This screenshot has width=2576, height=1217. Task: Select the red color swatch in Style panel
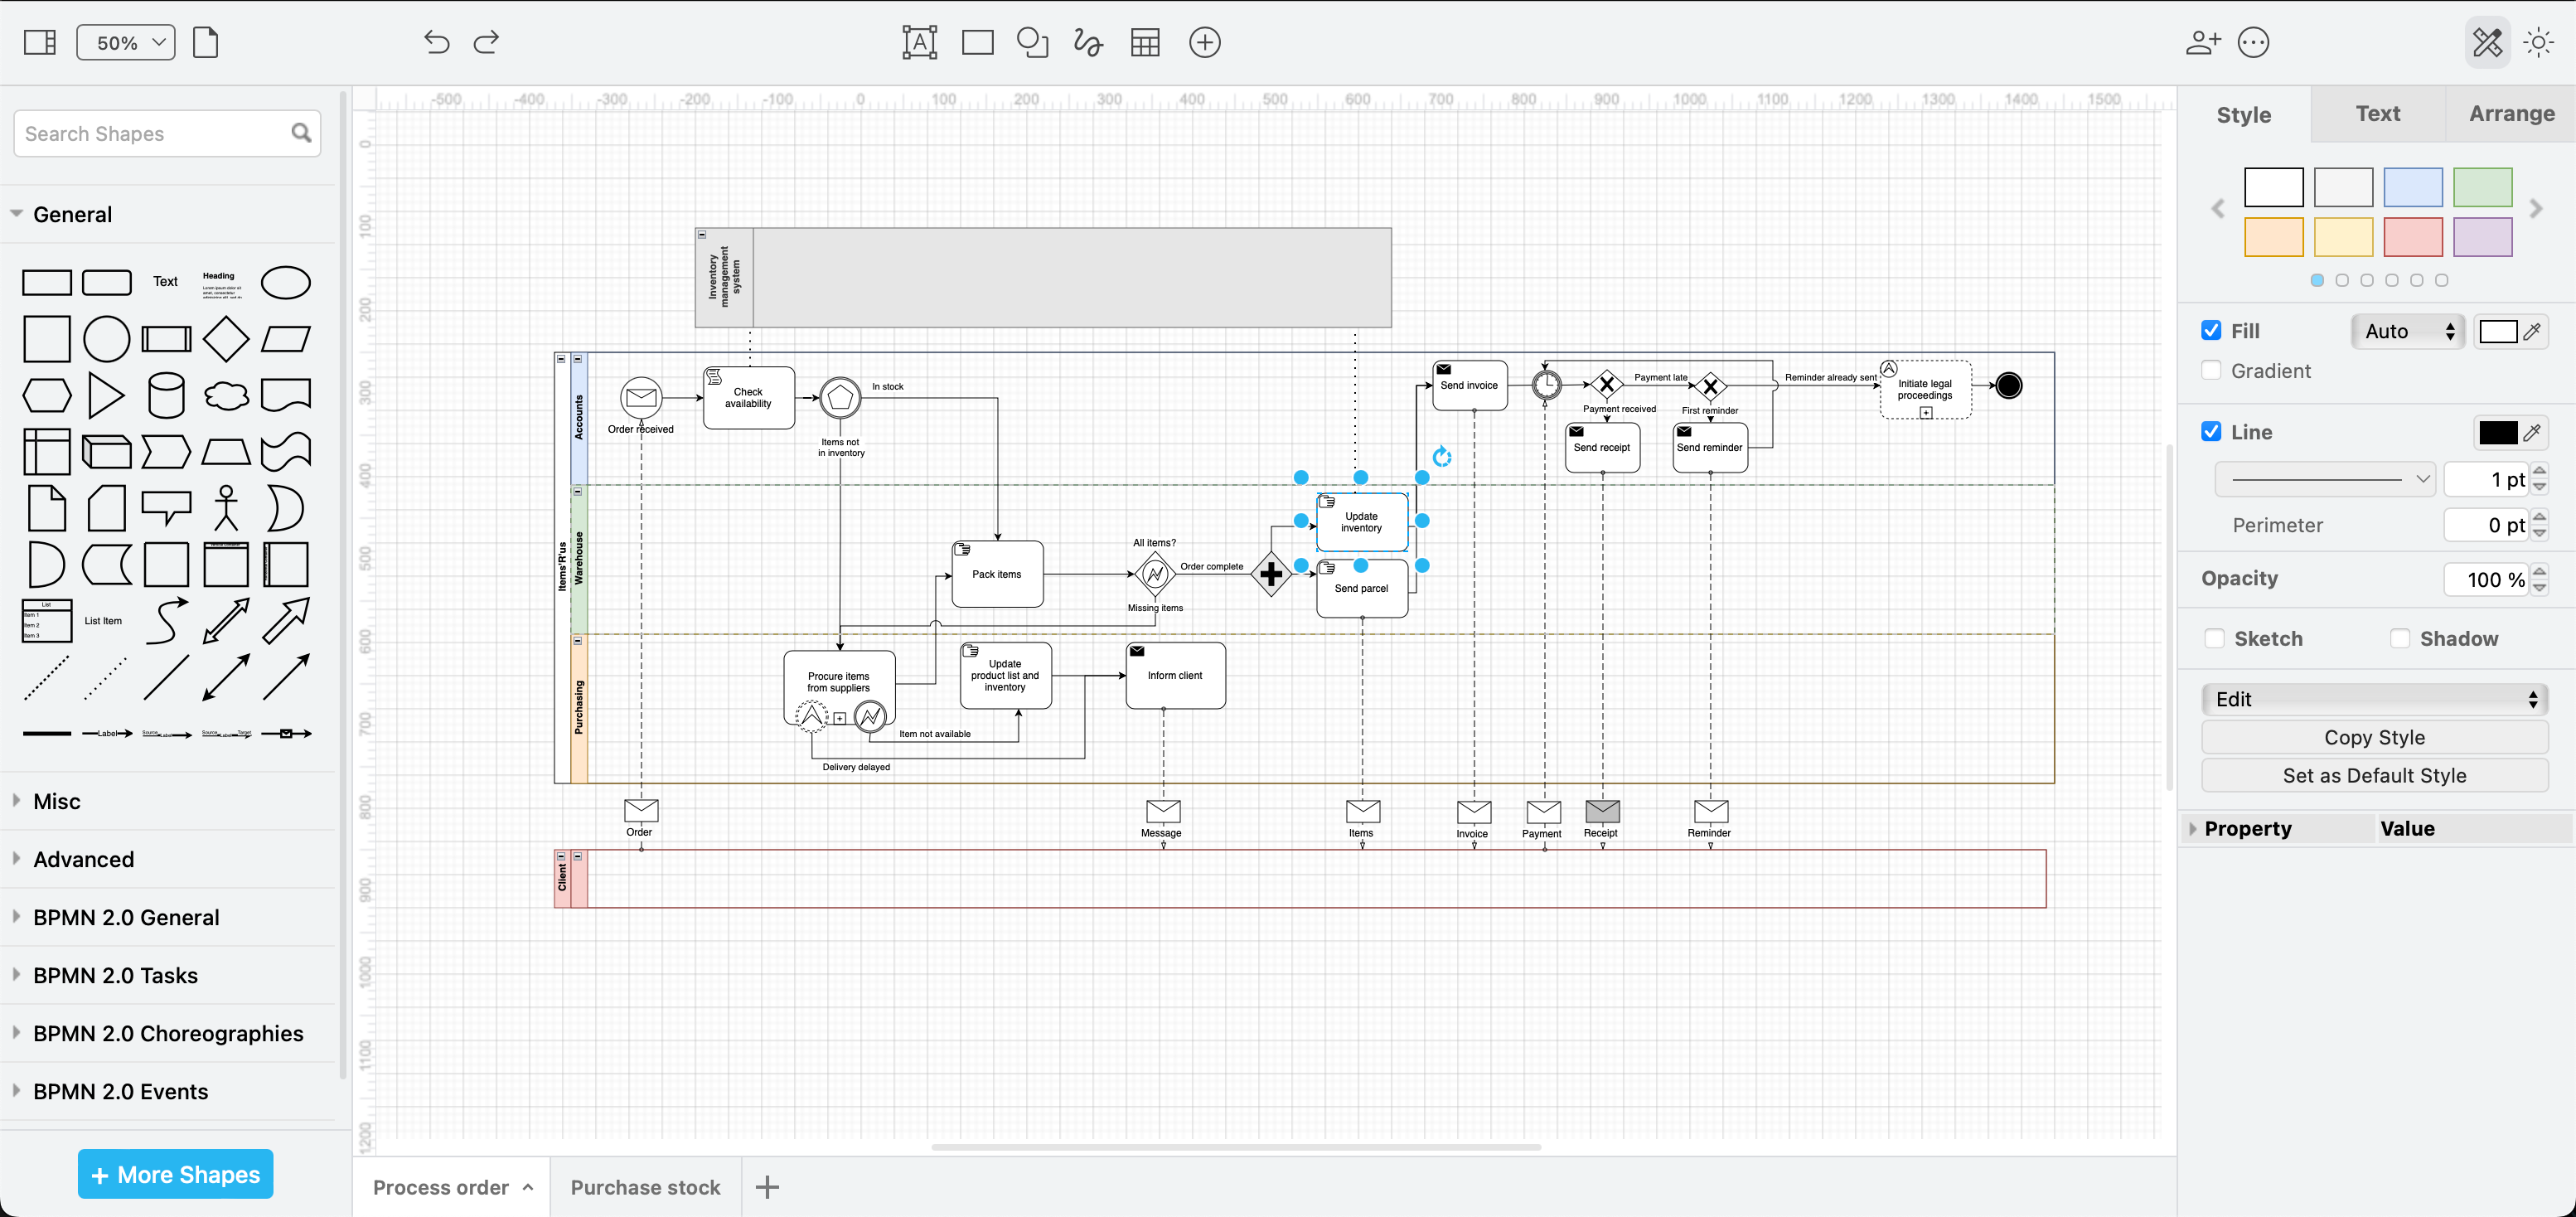[x=2413, y=237]
